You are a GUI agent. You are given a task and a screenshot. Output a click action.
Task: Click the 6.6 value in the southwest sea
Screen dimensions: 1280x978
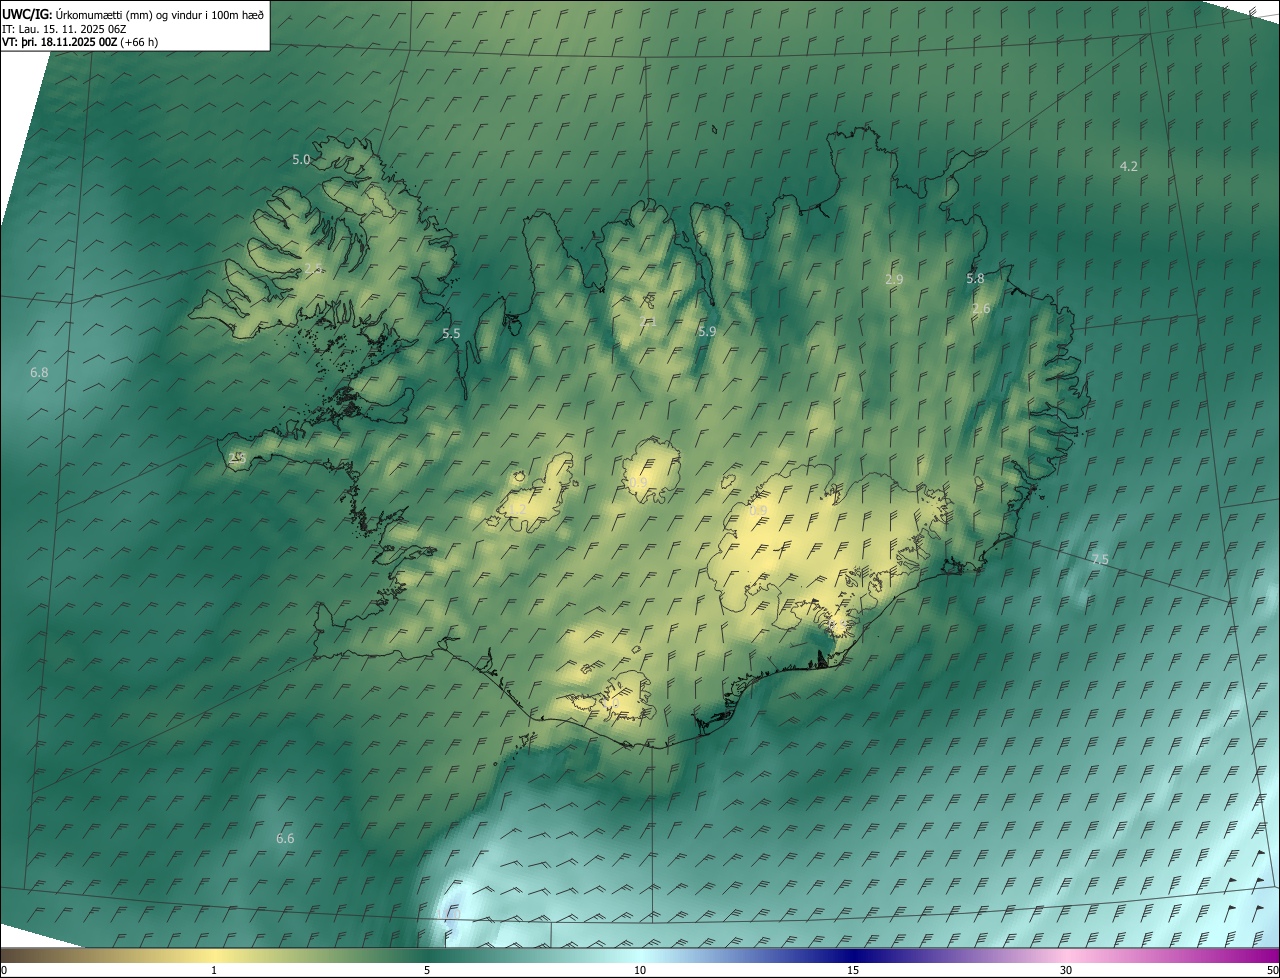285,838
